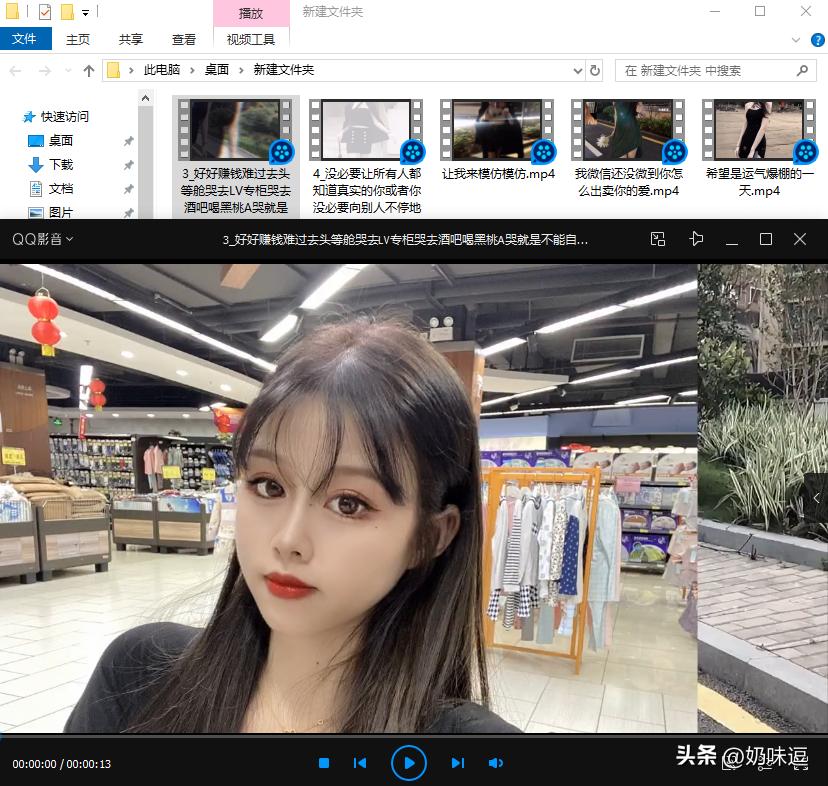Expand the address bar history dropdown
This screenshot has height=786, width=828.
tap(577, 71)
